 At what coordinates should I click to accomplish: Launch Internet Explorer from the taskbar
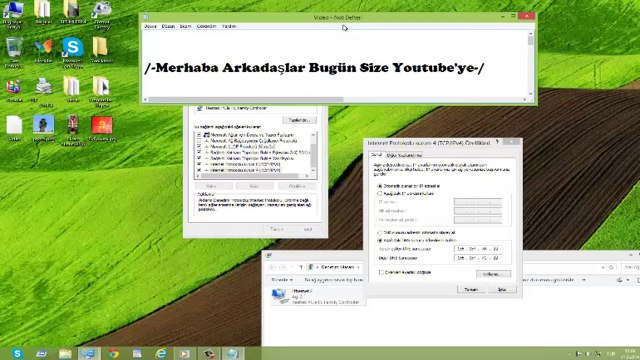coord(161,353)
